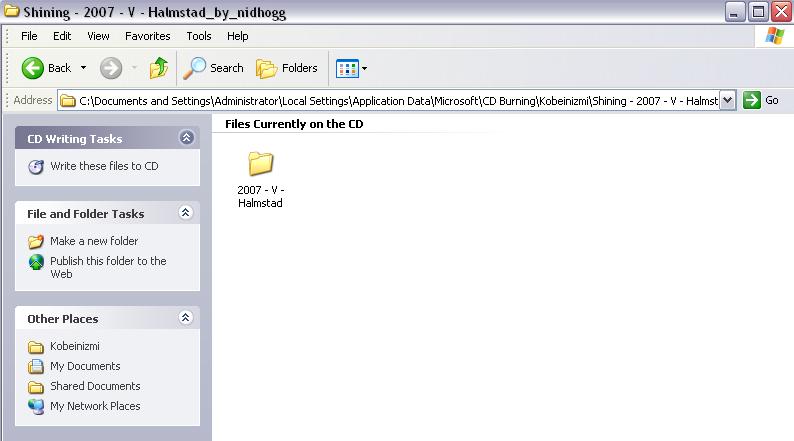The height and width of the screenshot is (441, 794).
Task: Close the Explorer window
Action: click(782, 11)
